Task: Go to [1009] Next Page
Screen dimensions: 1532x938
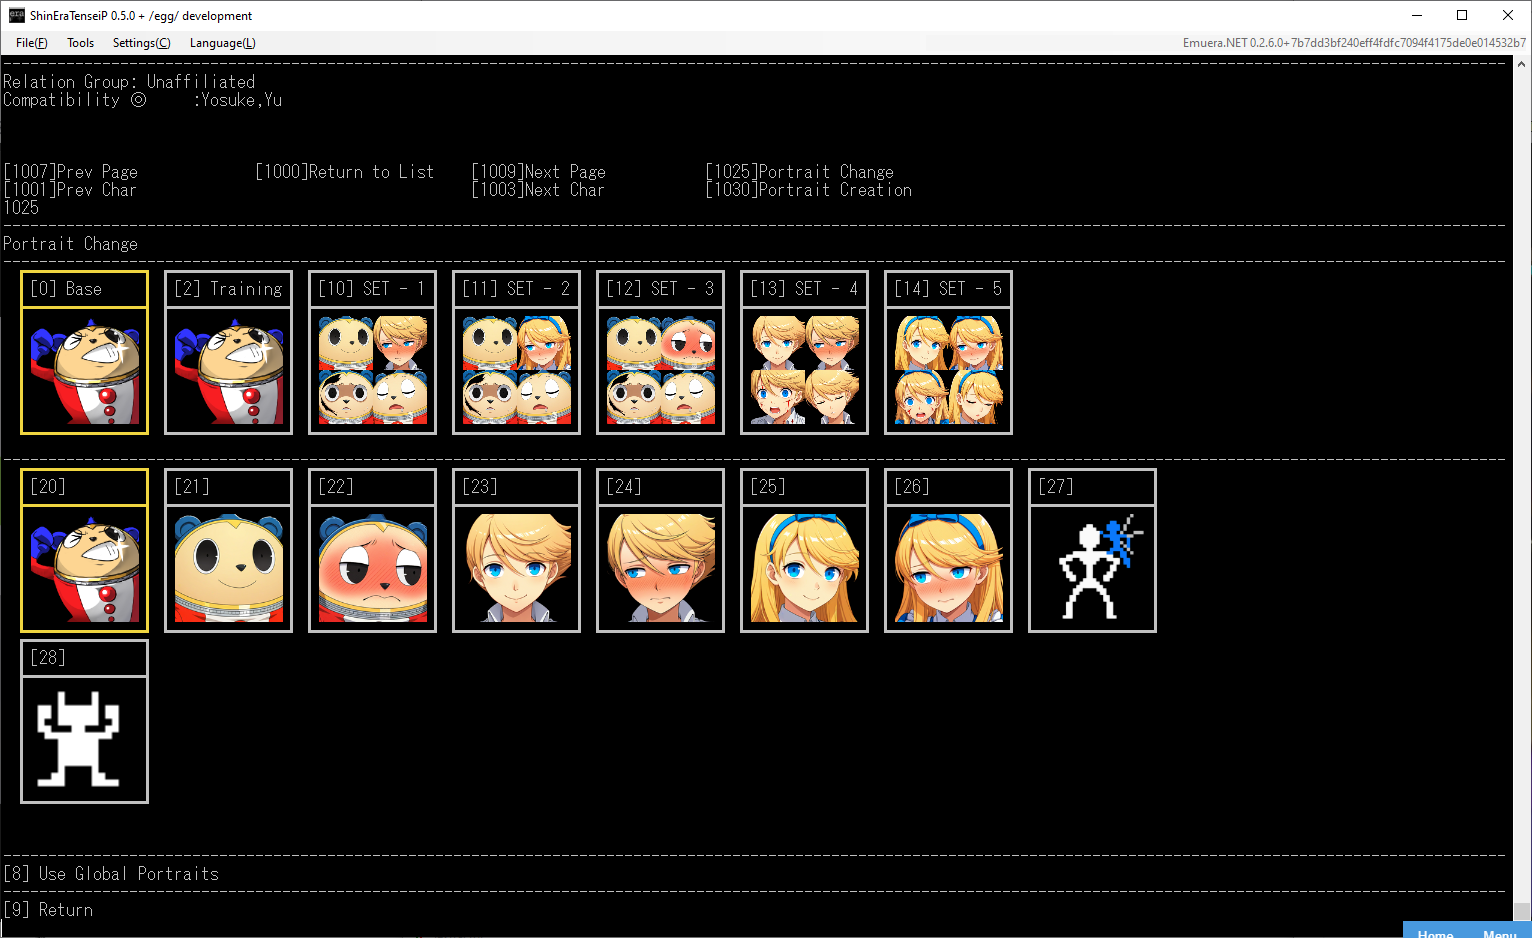Action: click(x=539, y=172)
